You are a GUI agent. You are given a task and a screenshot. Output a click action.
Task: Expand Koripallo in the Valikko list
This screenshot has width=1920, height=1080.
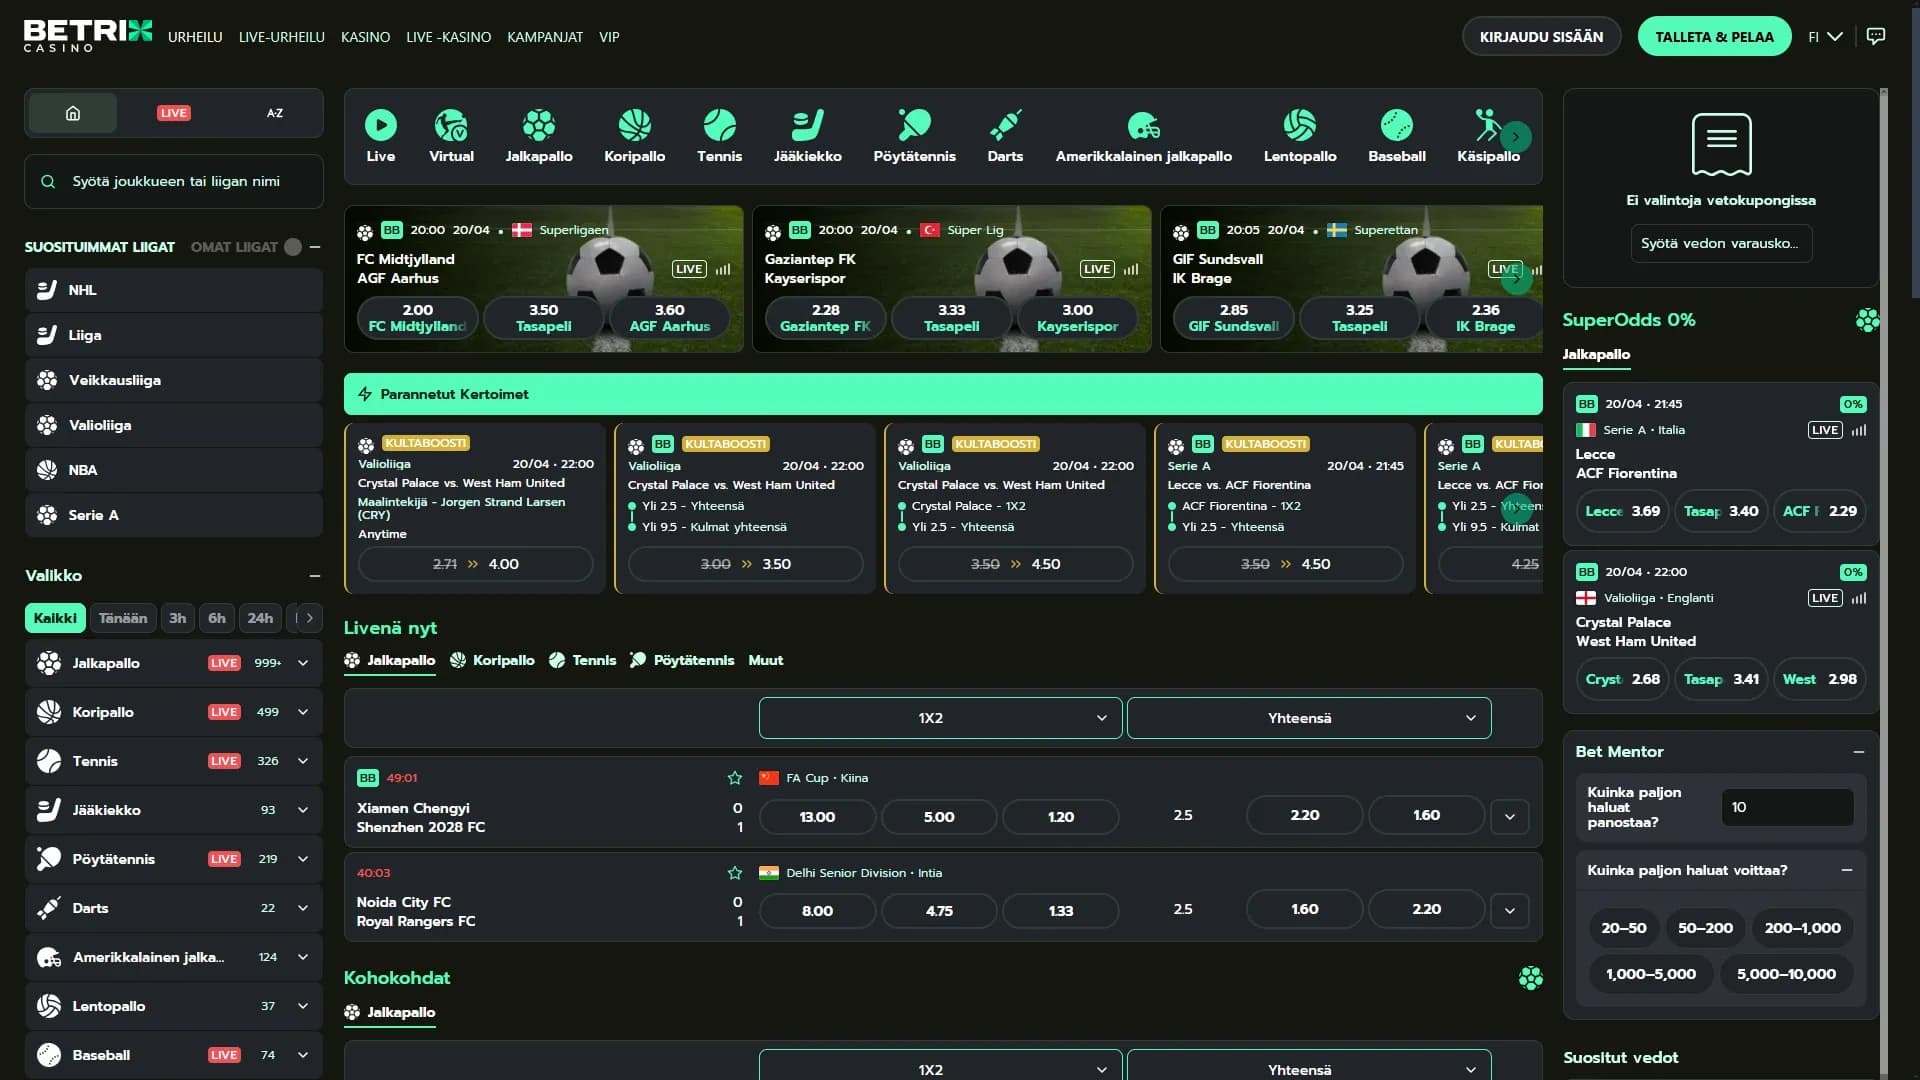coord(303,712)
